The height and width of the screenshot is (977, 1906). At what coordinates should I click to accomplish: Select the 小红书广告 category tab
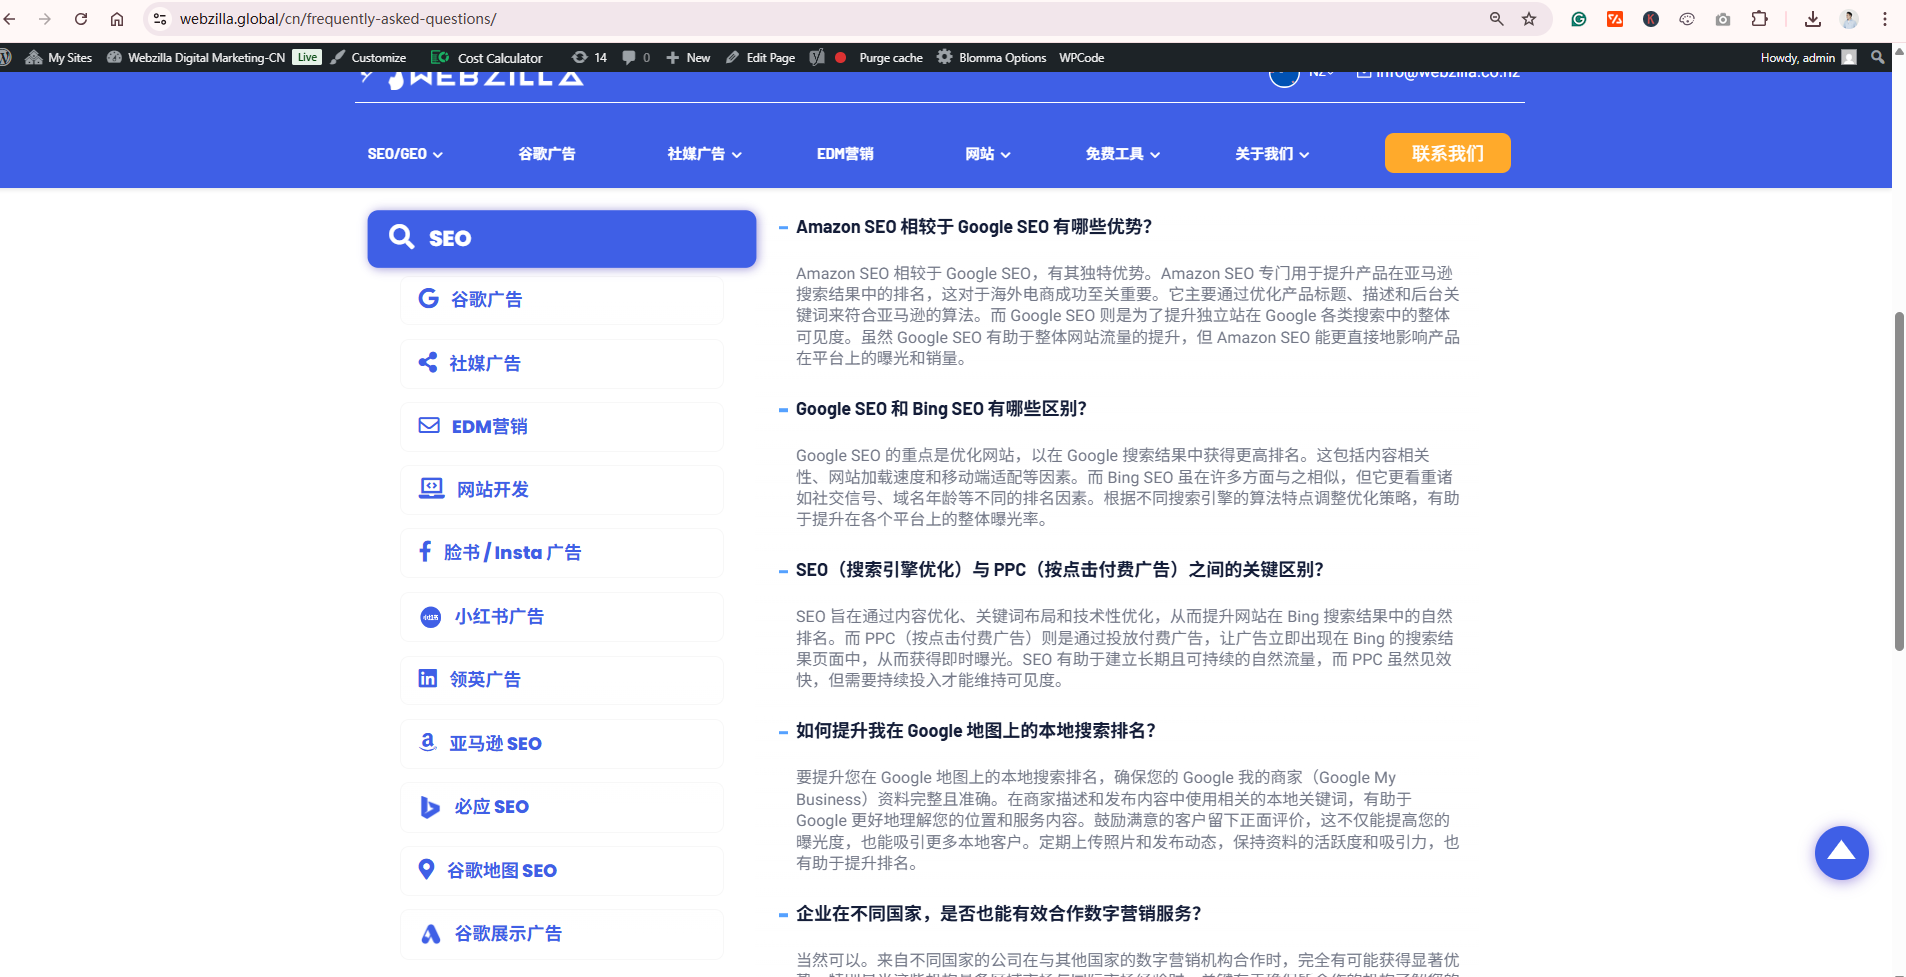click(x=562, y=616)
